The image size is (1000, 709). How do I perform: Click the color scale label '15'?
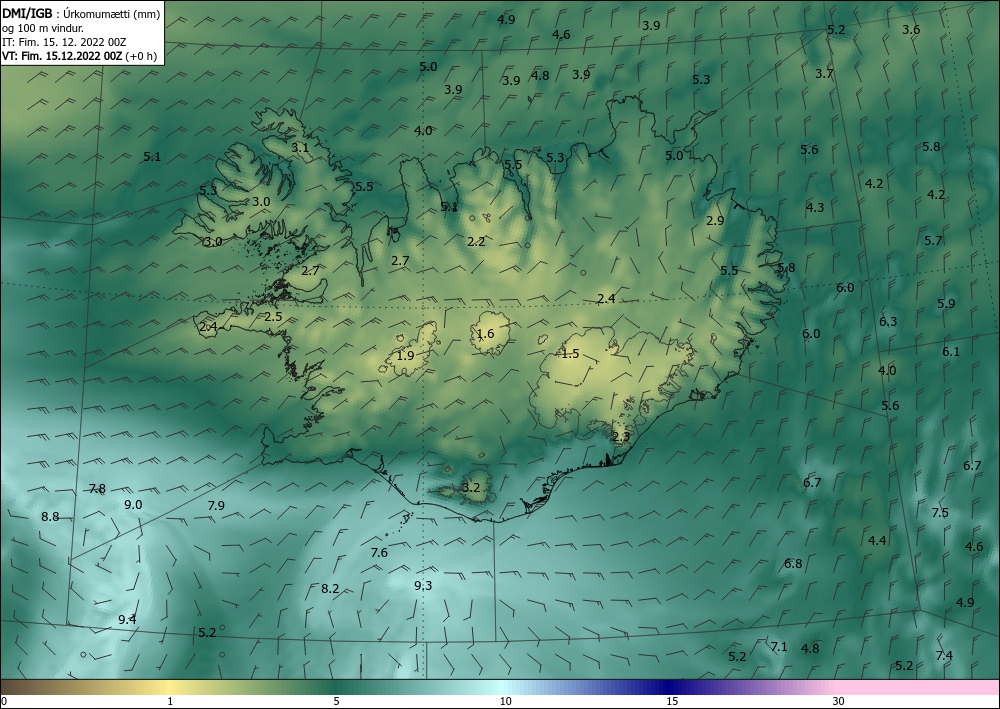672,701
